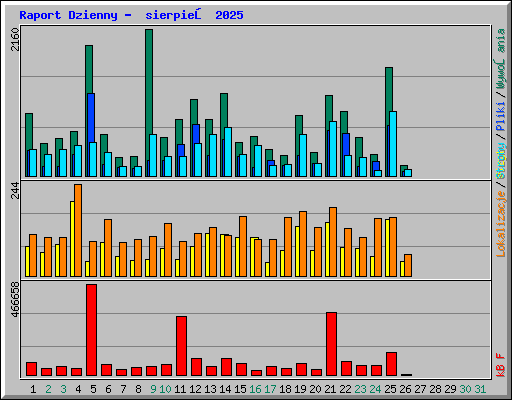Screen dimensions: 512x400
Task: Click green day label "30"
Action: point(465,389)
